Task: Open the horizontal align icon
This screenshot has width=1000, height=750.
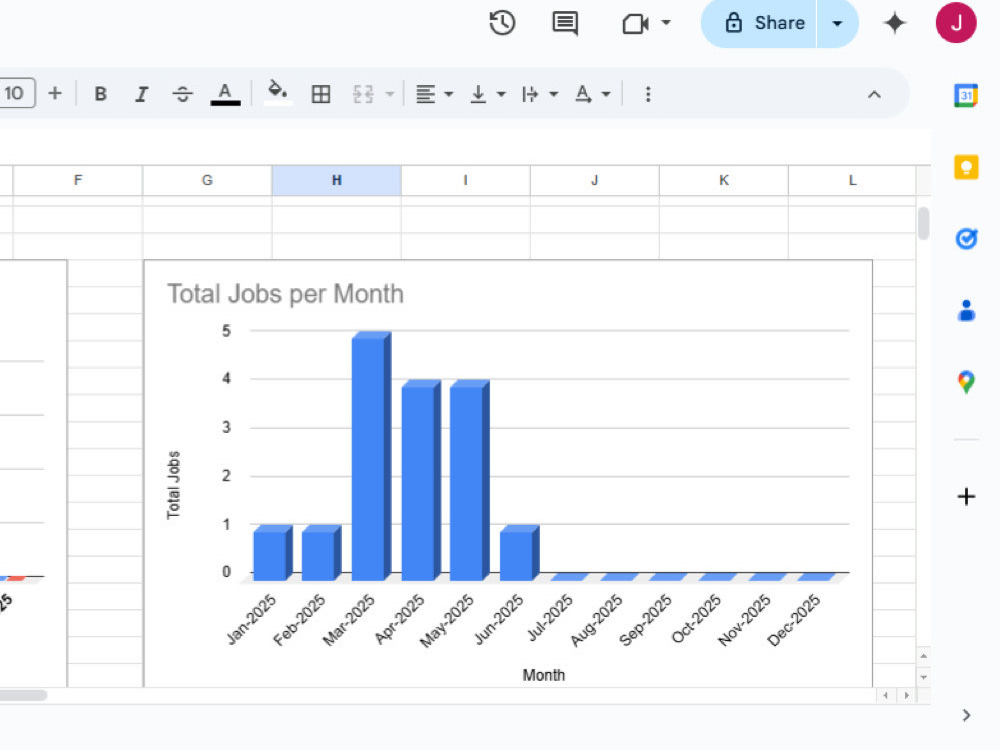Action: pyautogui.click(x=425, y=94)
